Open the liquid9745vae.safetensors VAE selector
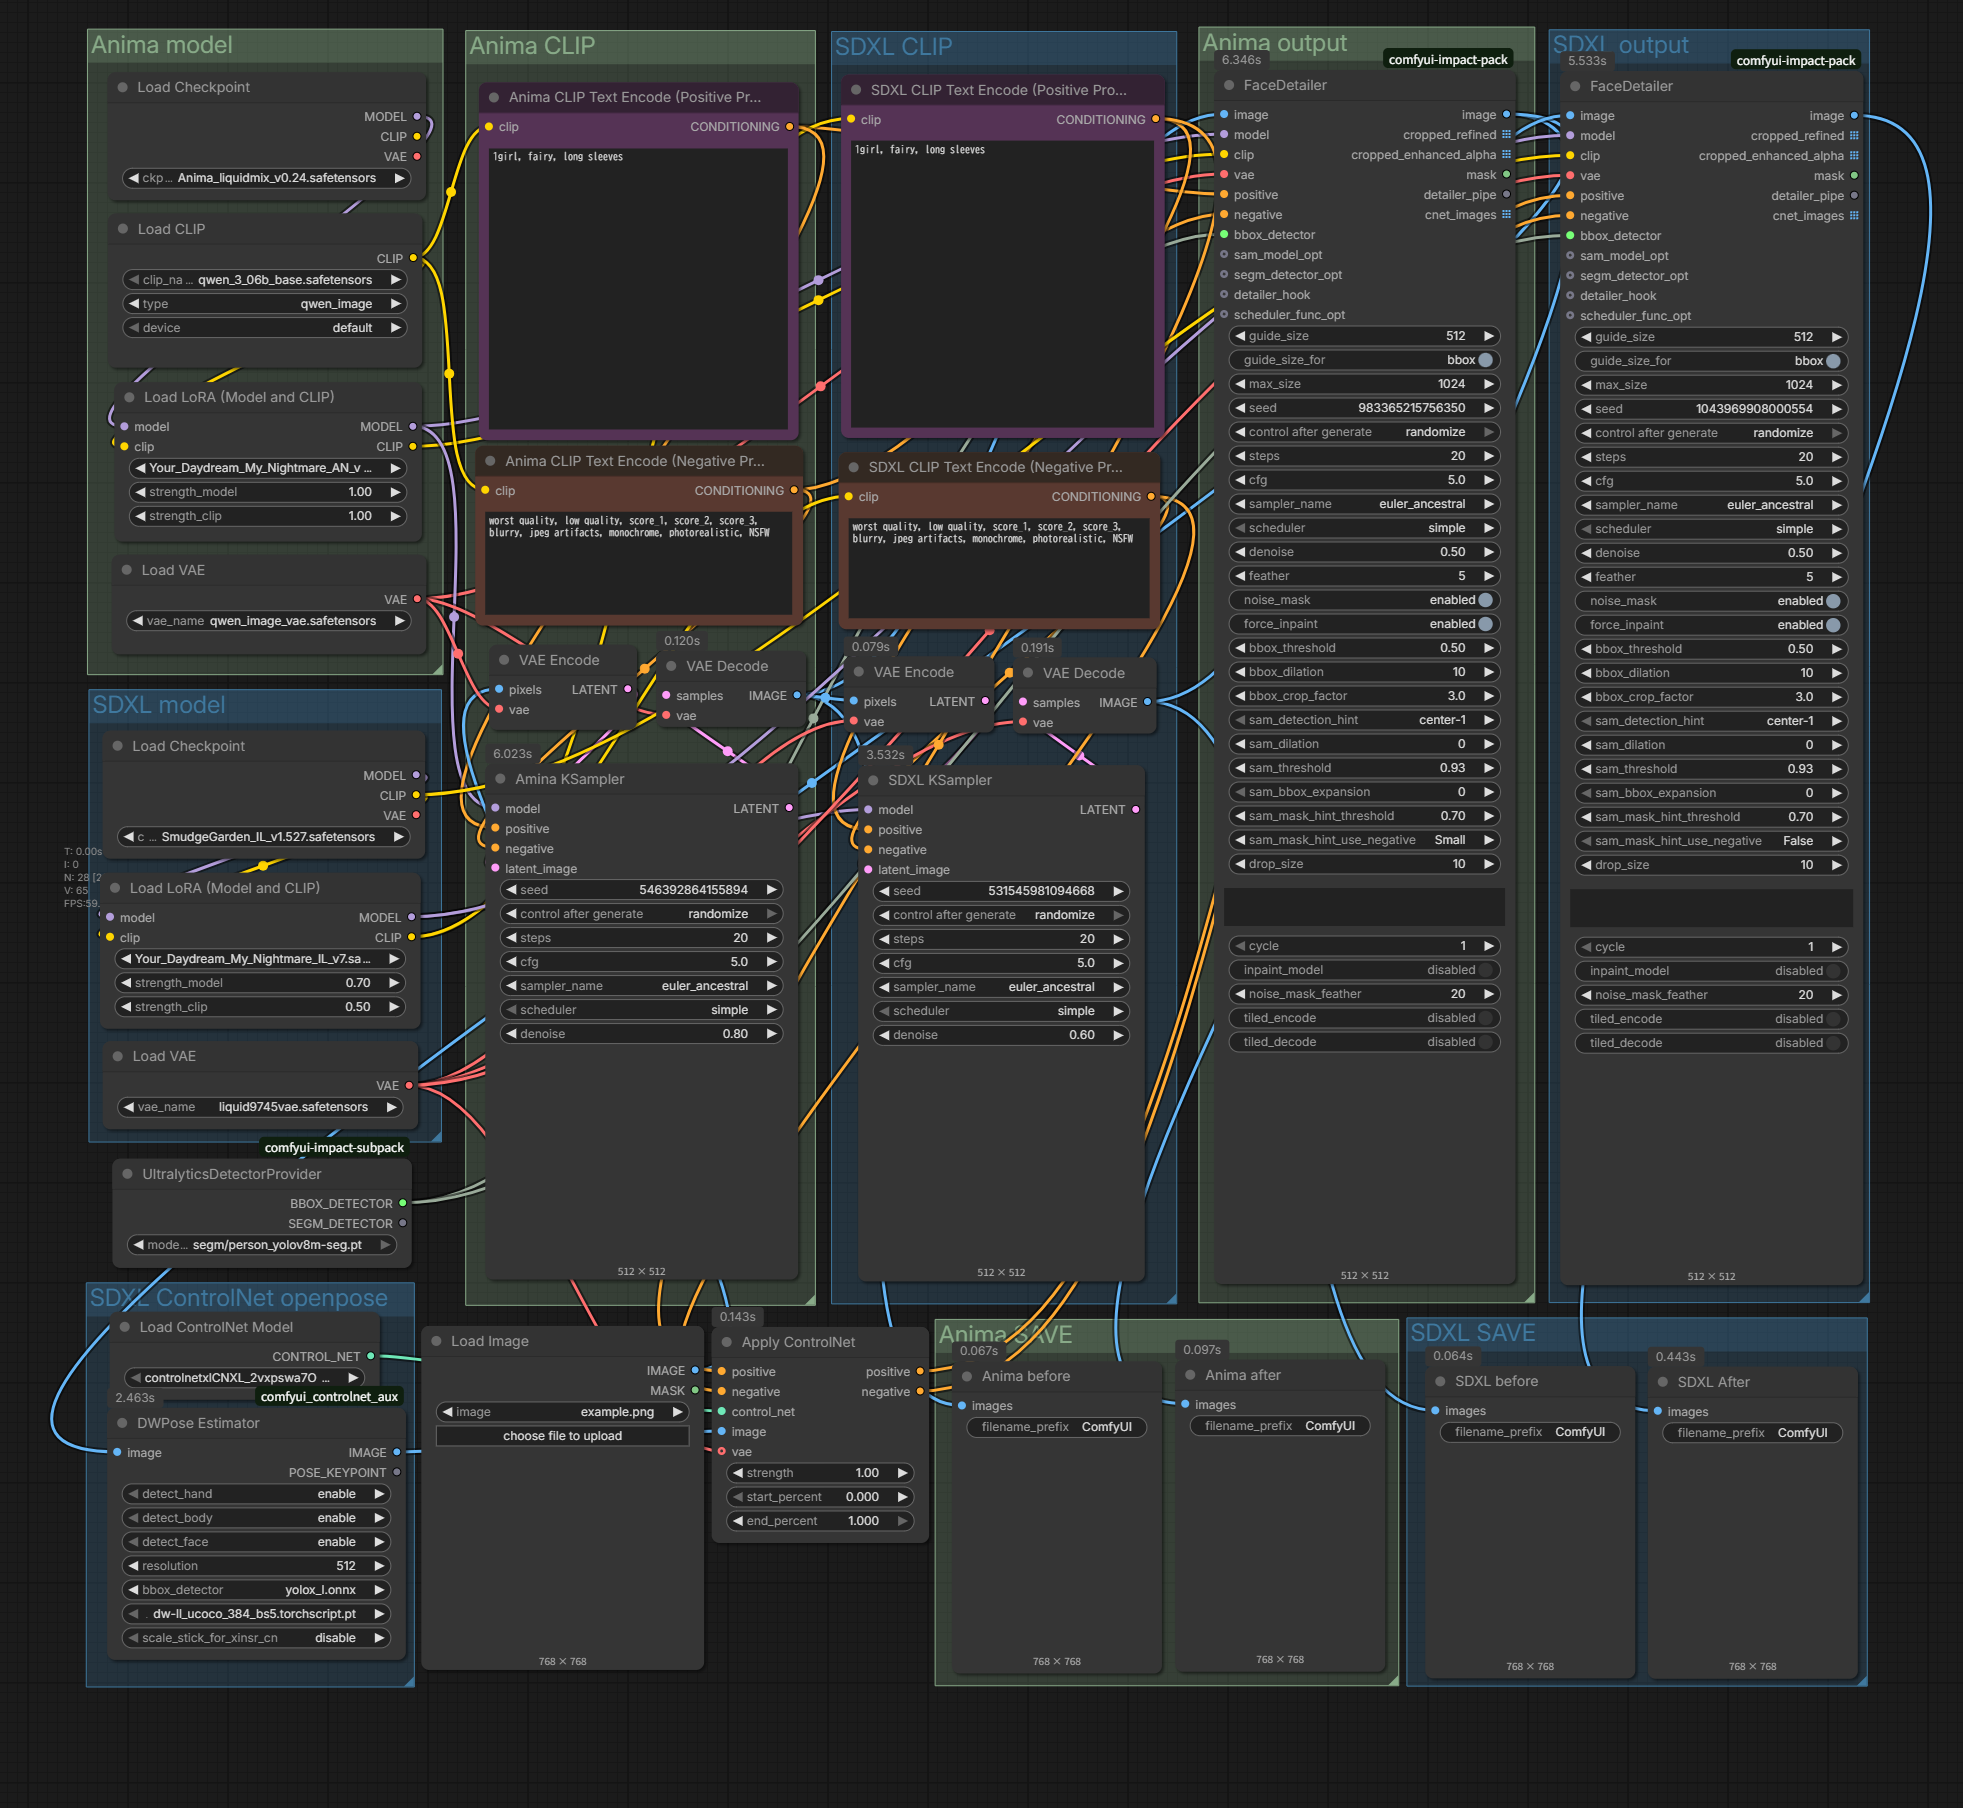 [x=261, y=1107]
